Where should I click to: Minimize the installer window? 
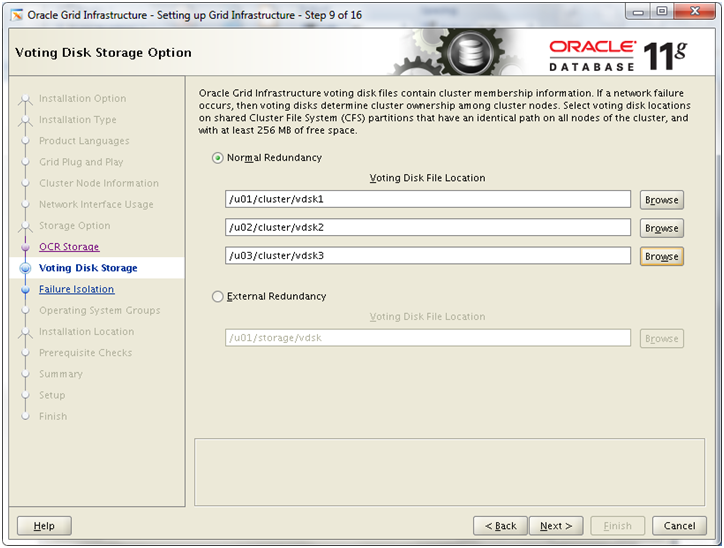point(638,12)
